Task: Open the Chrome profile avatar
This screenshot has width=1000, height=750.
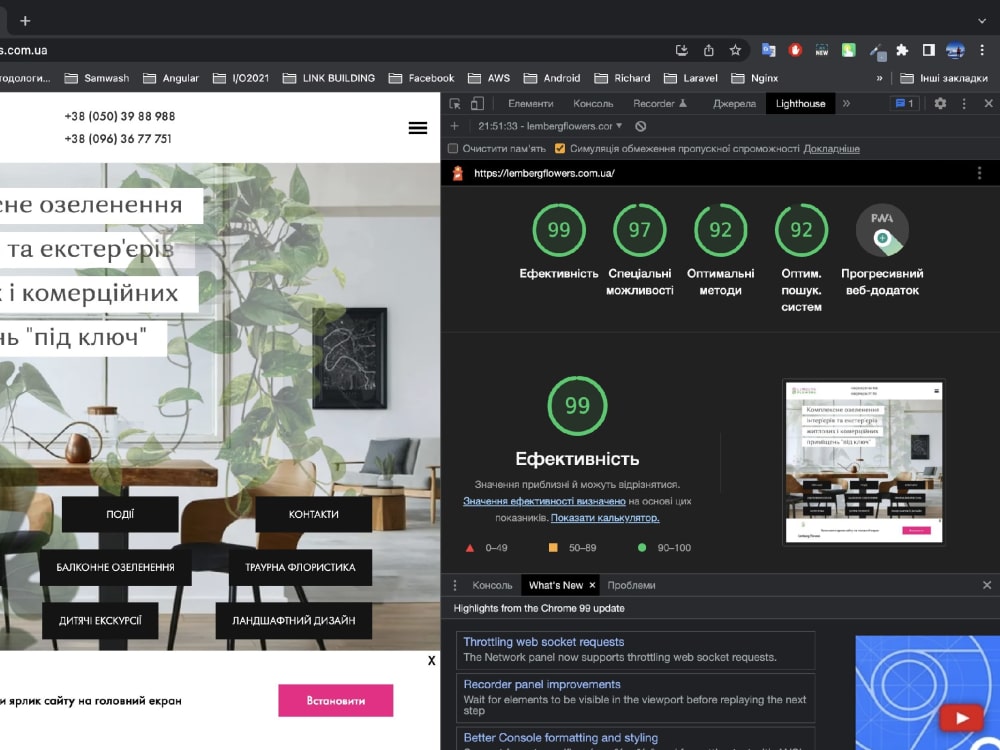Action: pyautogui.click(x=955, y=50)
